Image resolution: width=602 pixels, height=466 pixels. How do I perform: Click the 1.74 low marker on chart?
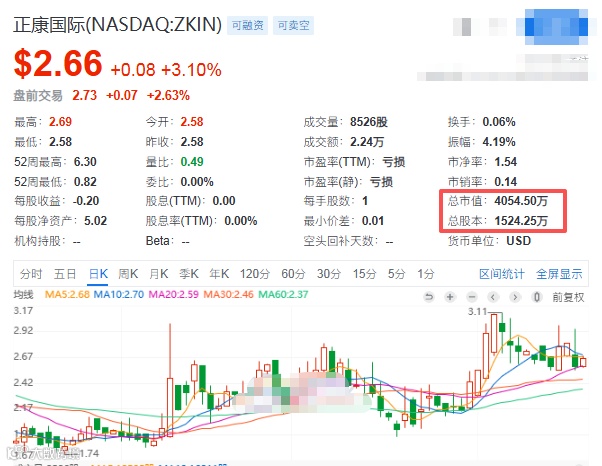(x=89, y=454)
